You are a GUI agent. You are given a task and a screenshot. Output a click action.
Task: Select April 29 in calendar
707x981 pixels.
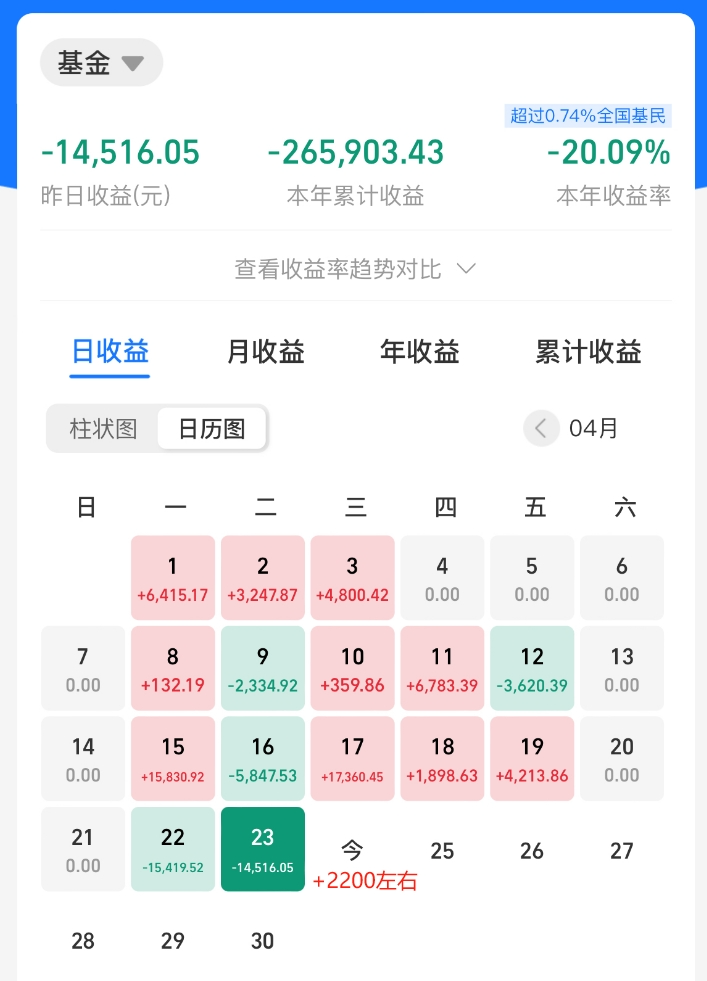pos(173,940)
